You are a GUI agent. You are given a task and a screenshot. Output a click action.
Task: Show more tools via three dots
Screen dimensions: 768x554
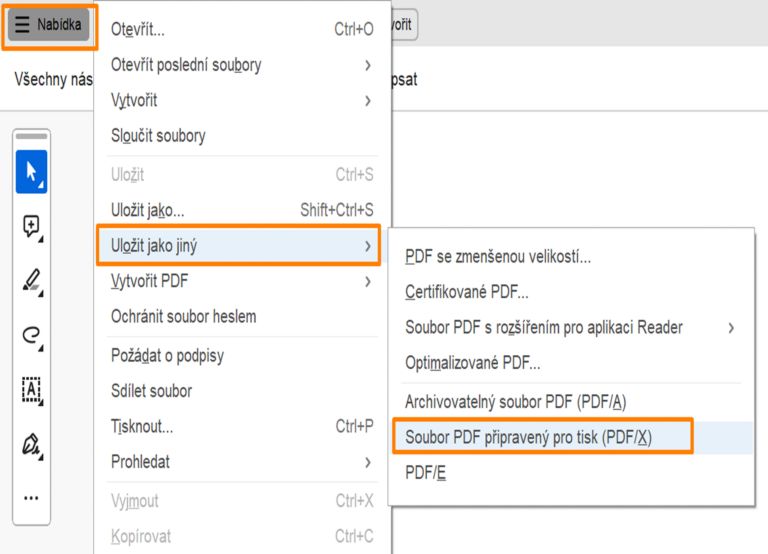click(32, 497)
